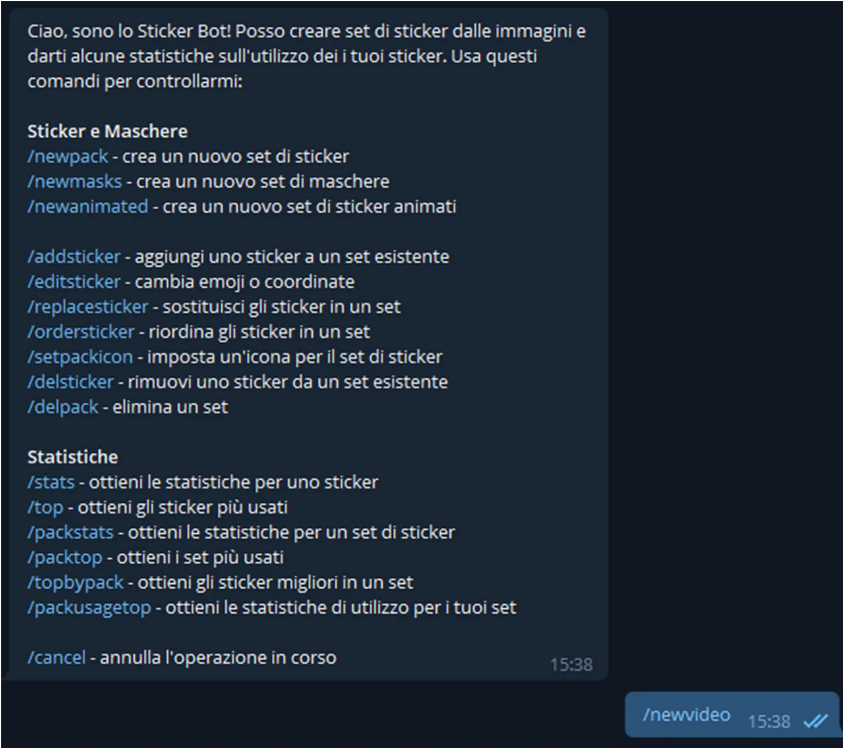This screenshot has width=843, height=748.
Task: Tap the /newanimated command link
Action: pyautogui.click(x=88, y=206)
